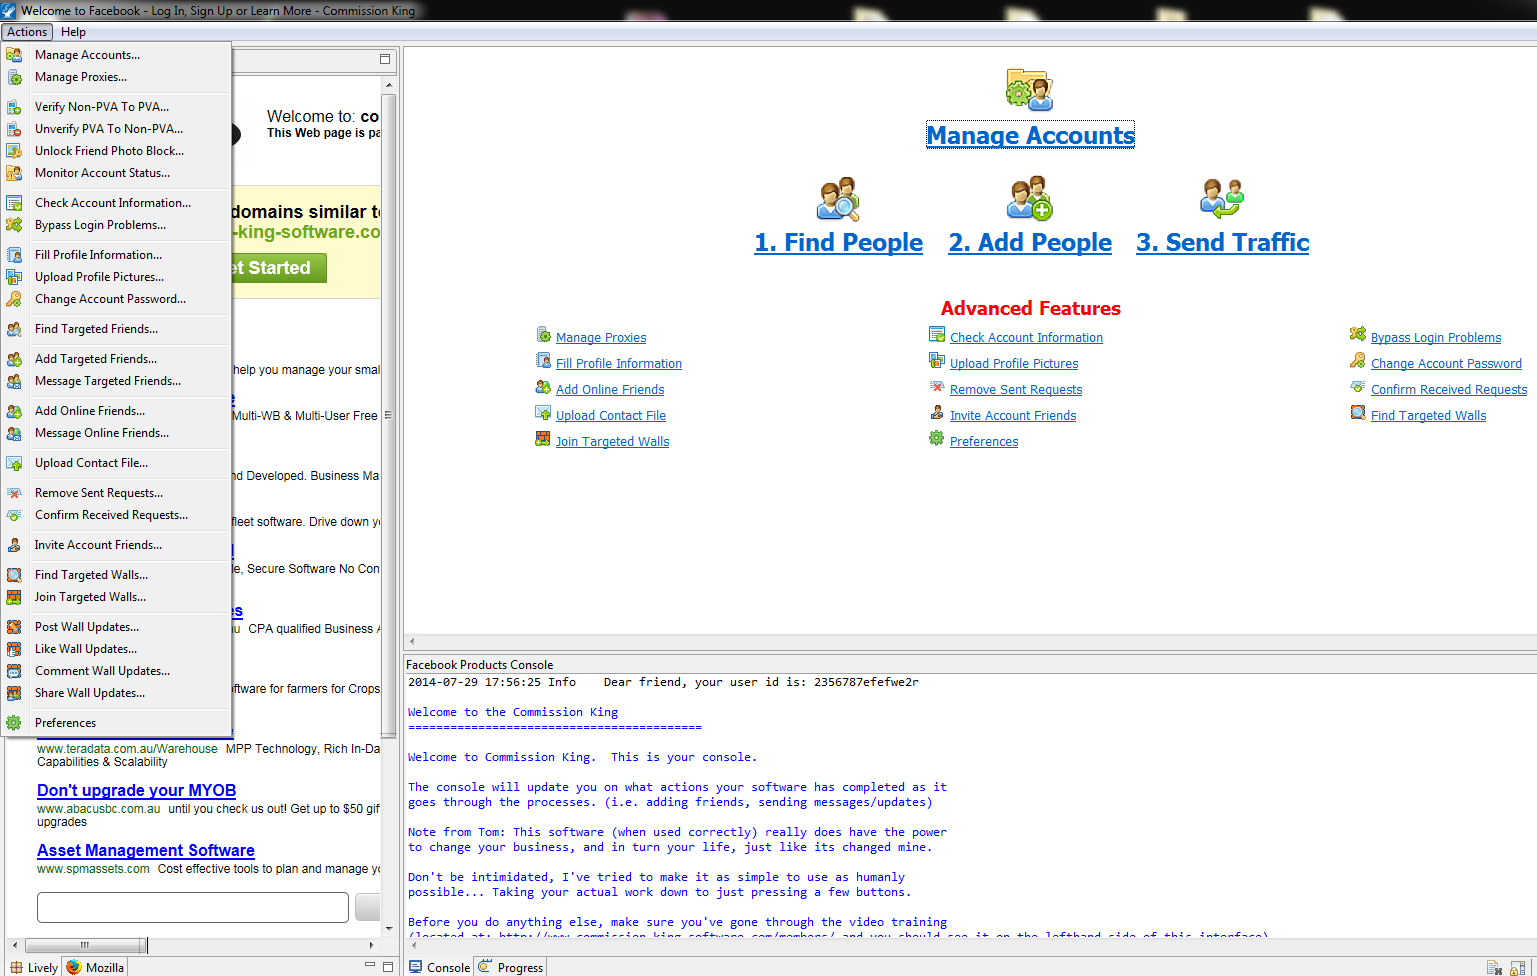1537x976 pixels.
Task: Click the Send Traffic icon
Action: pos(1221,198)
